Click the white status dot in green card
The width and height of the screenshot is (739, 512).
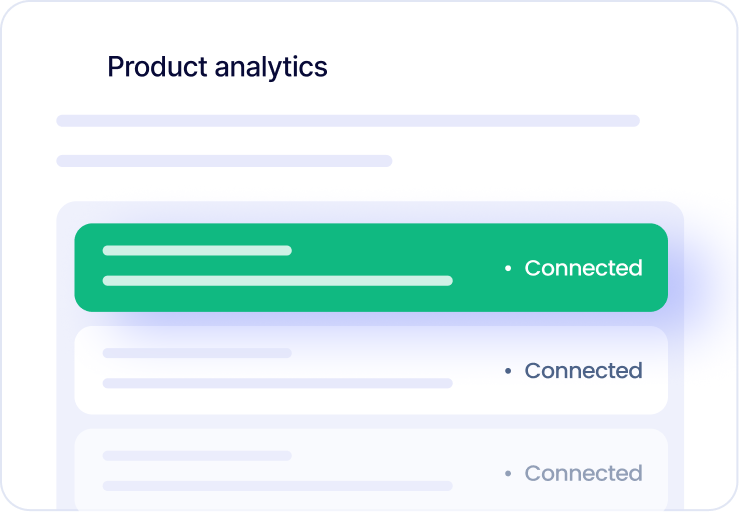point(508,268)
